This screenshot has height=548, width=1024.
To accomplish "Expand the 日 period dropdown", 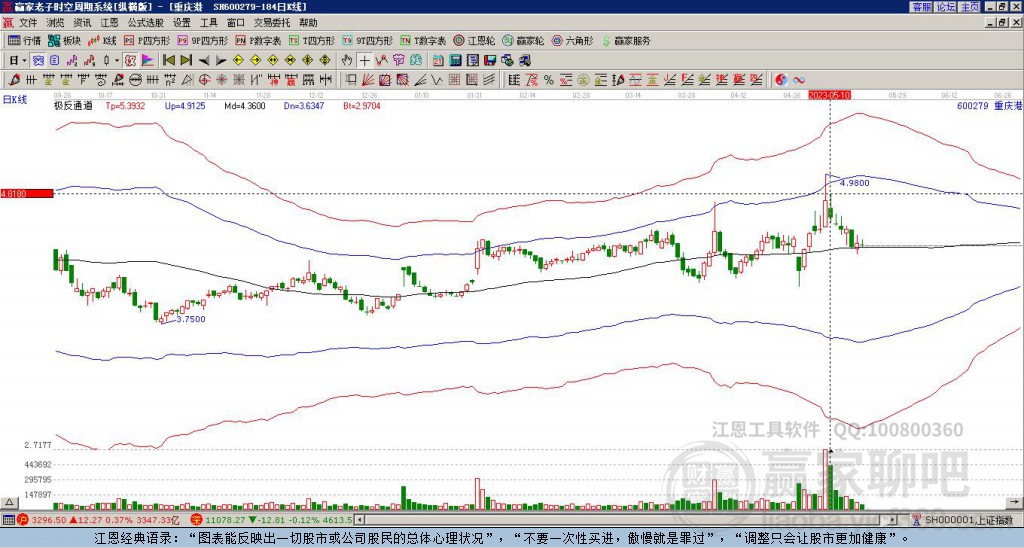I will pos(24,61).
